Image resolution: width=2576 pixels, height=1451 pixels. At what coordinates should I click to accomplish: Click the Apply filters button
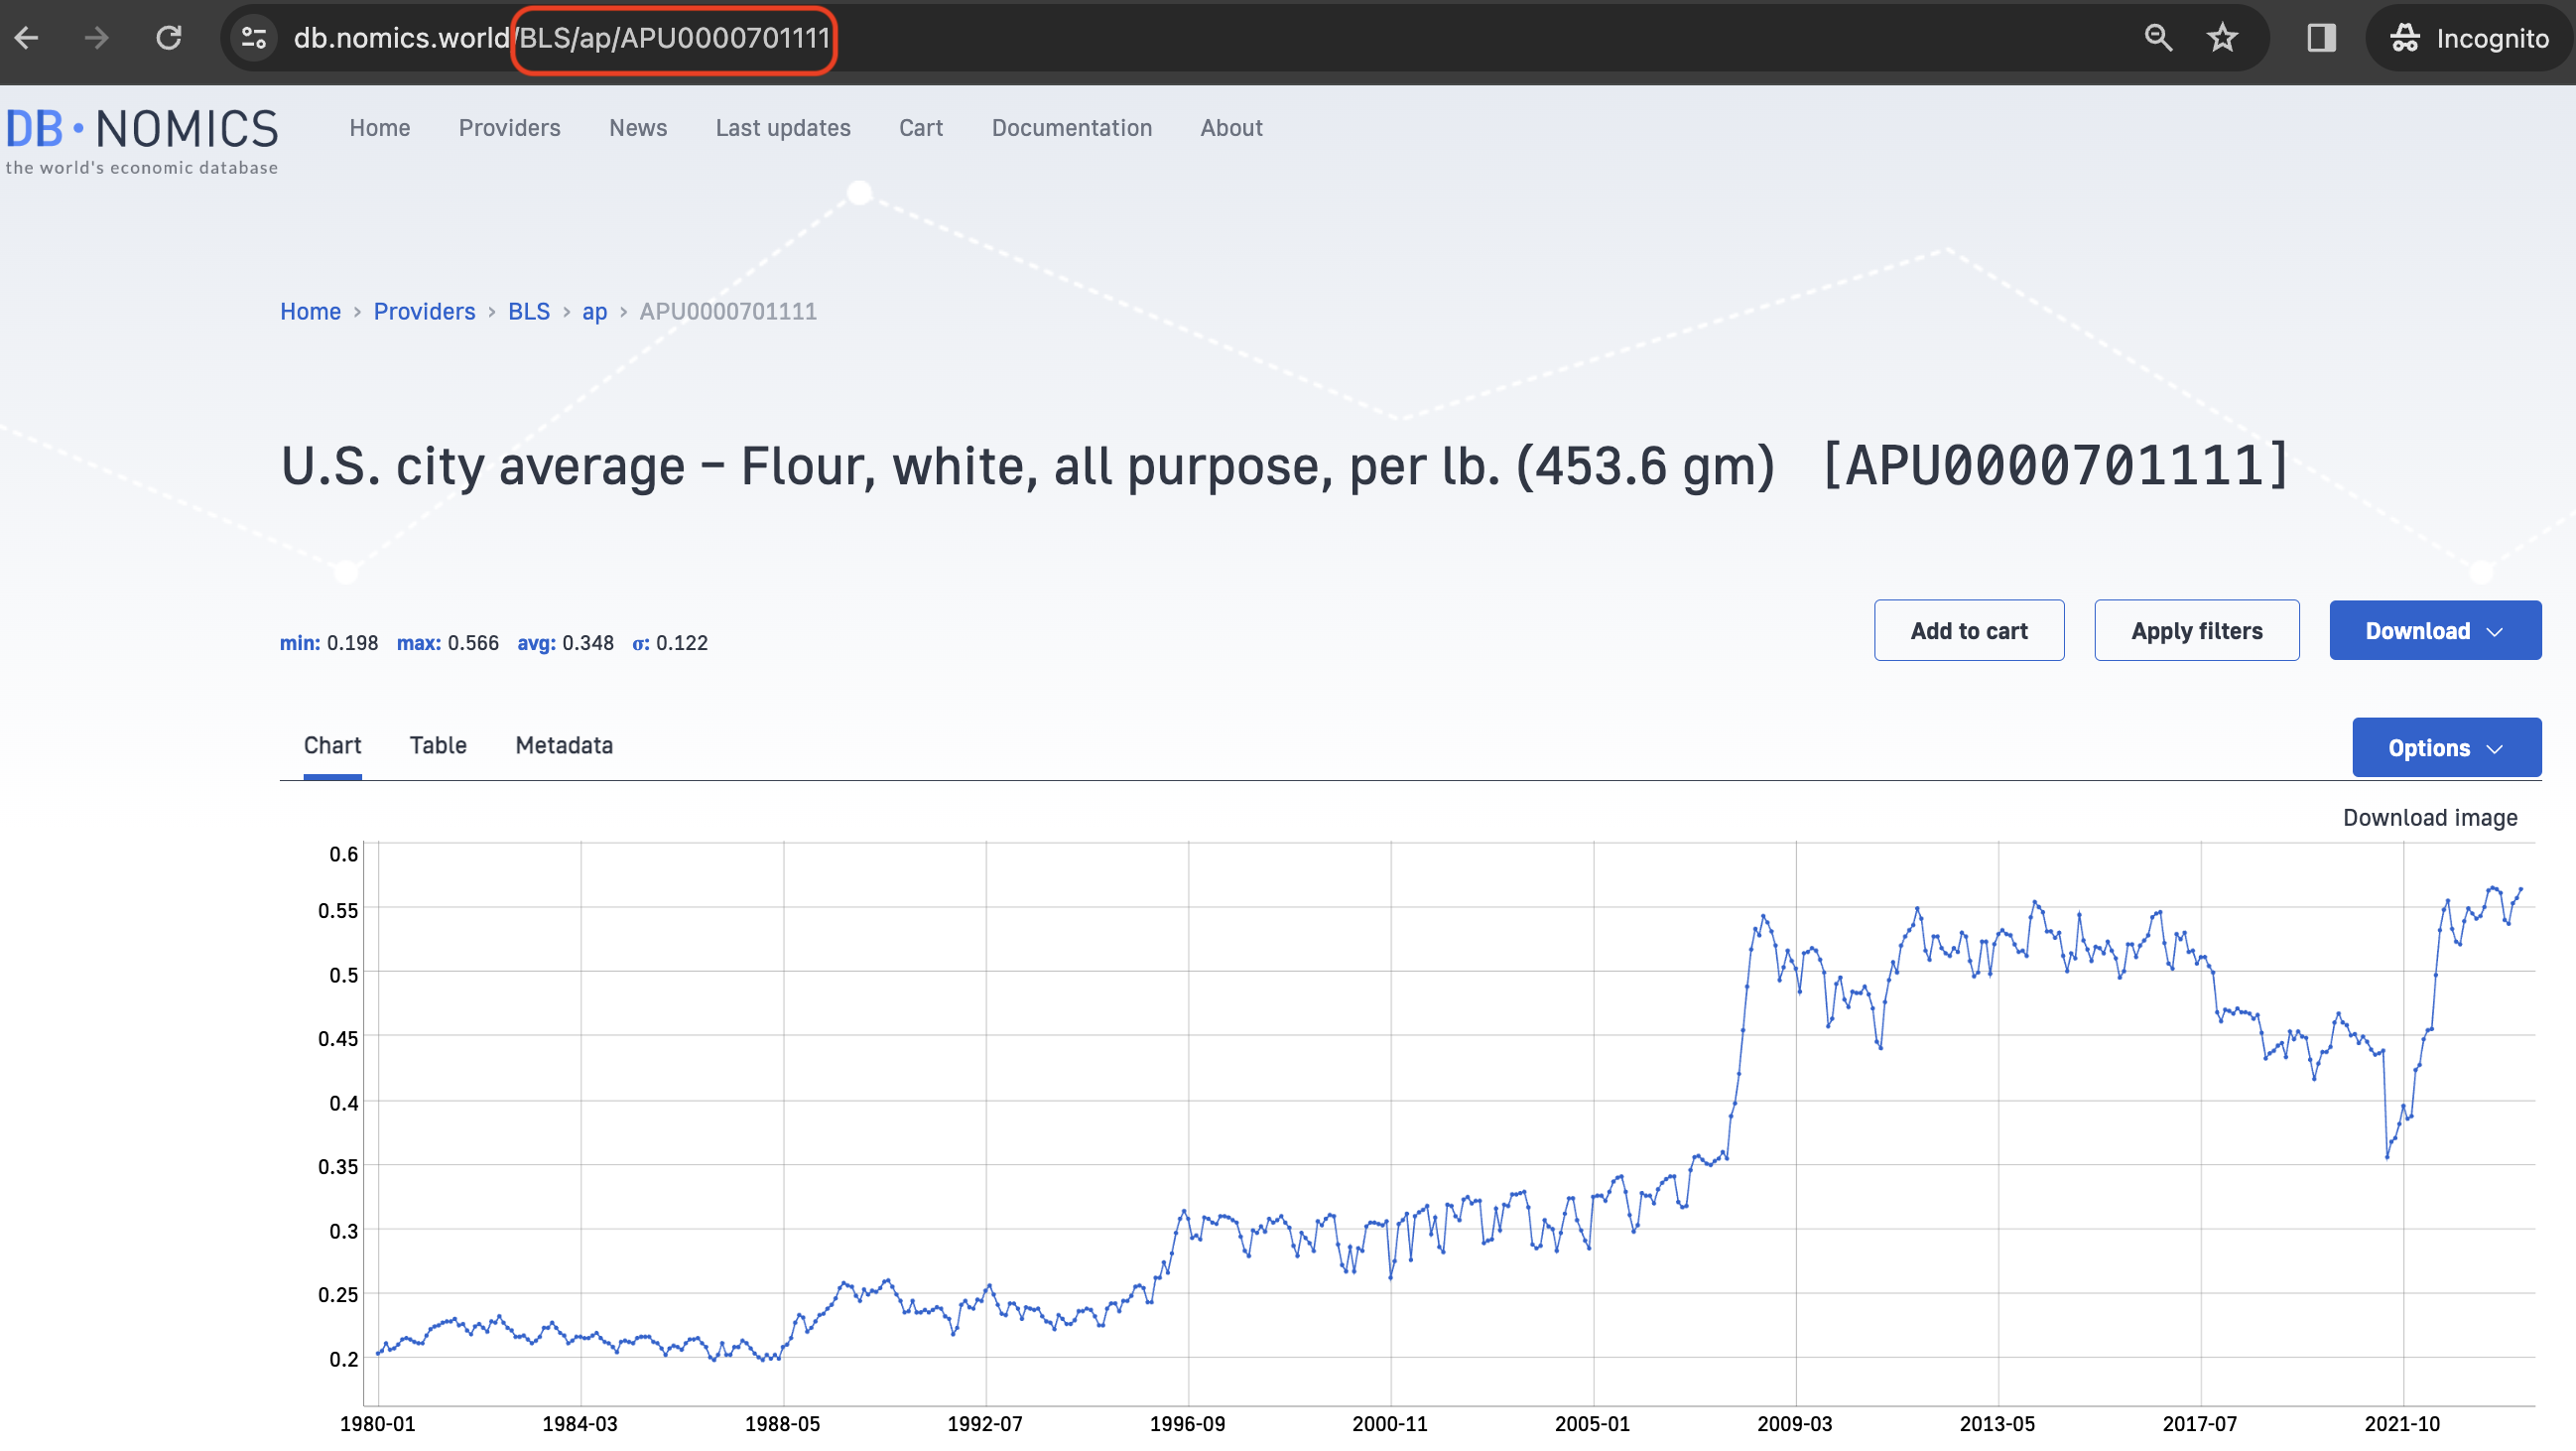2197,631
